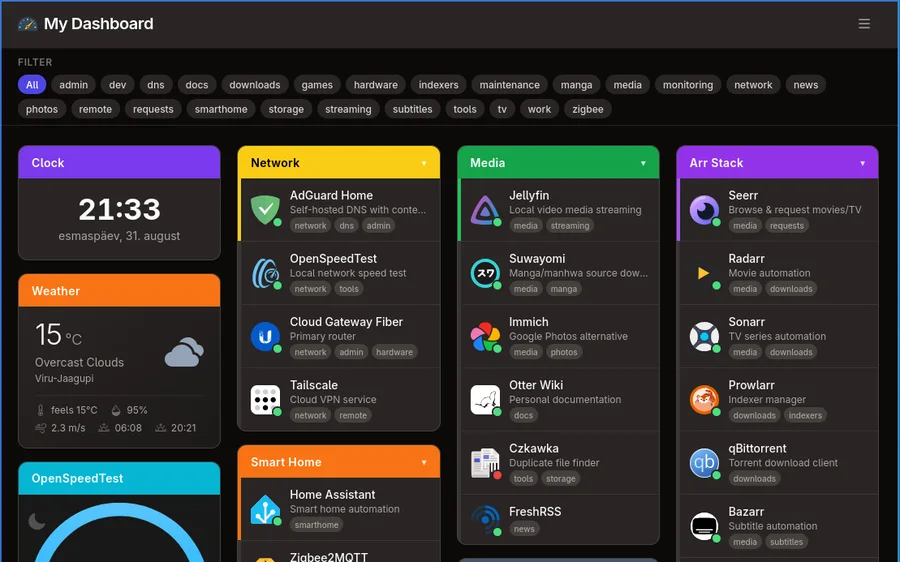900x562 pixels.
Task: Toggle the indexers filter chip
Action: click(439, 85)
